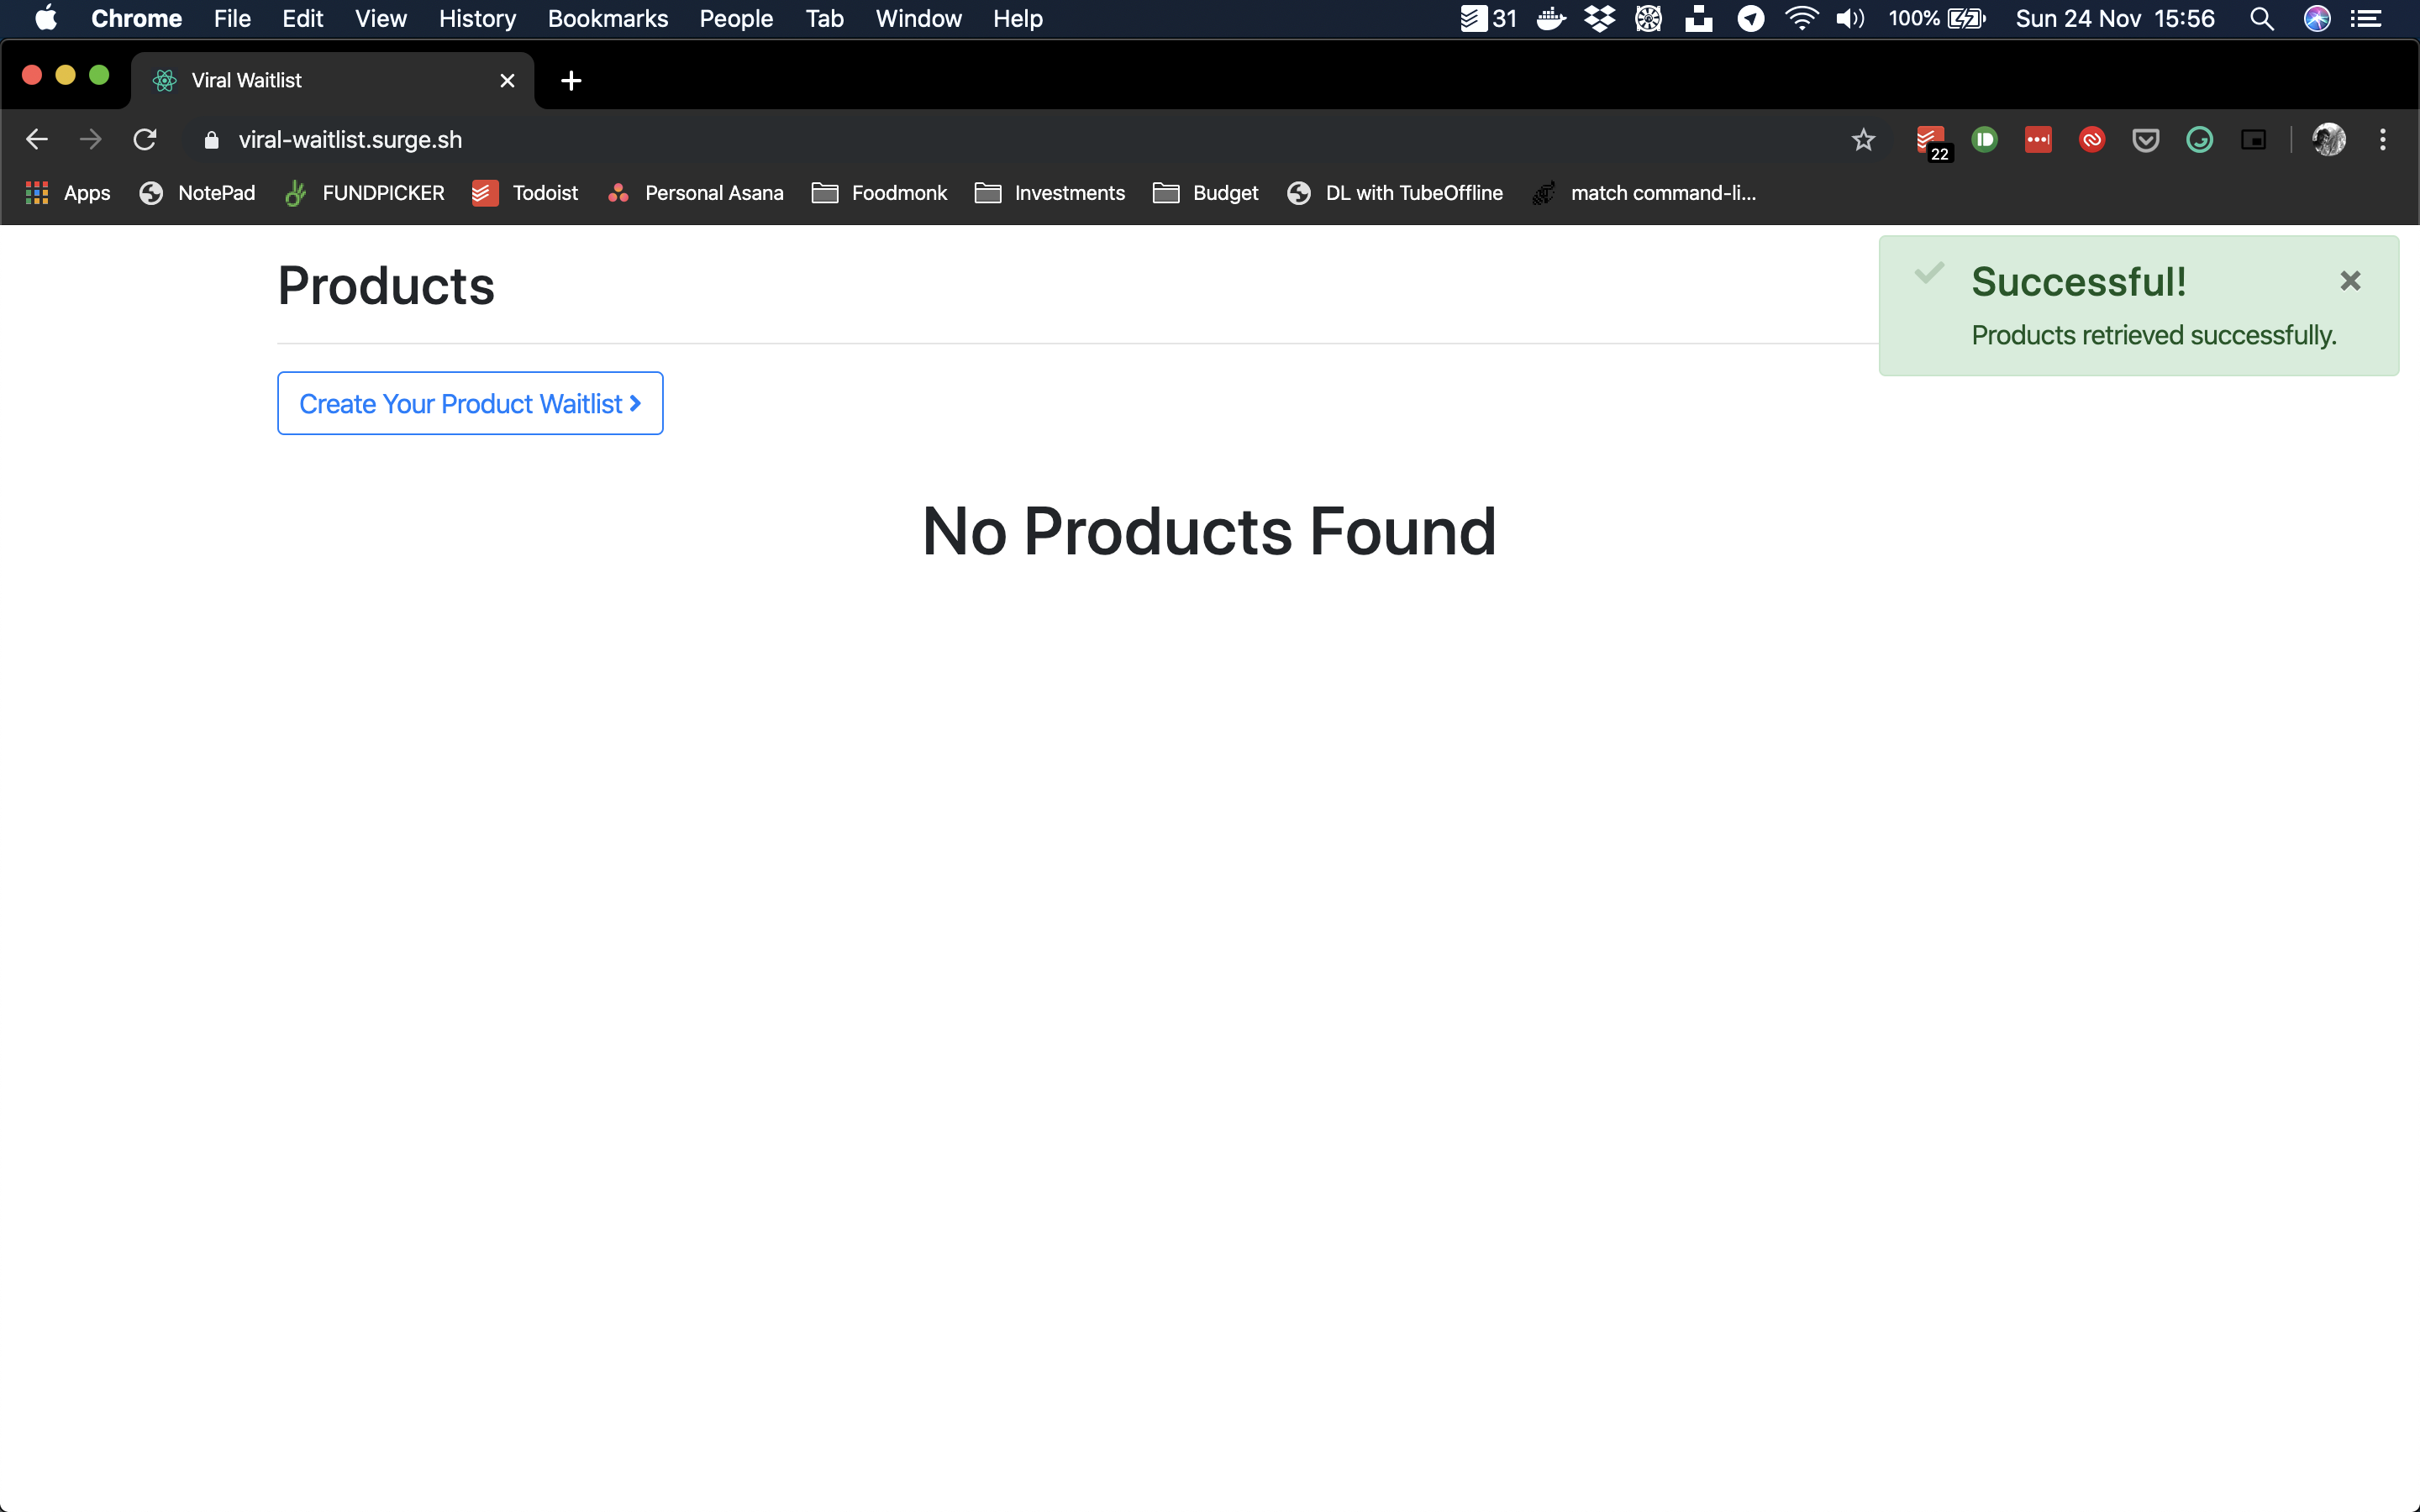Screen dimensions: 2420x1512
Task: Bookmark this page with star icon
Action: pos(1863,140)
